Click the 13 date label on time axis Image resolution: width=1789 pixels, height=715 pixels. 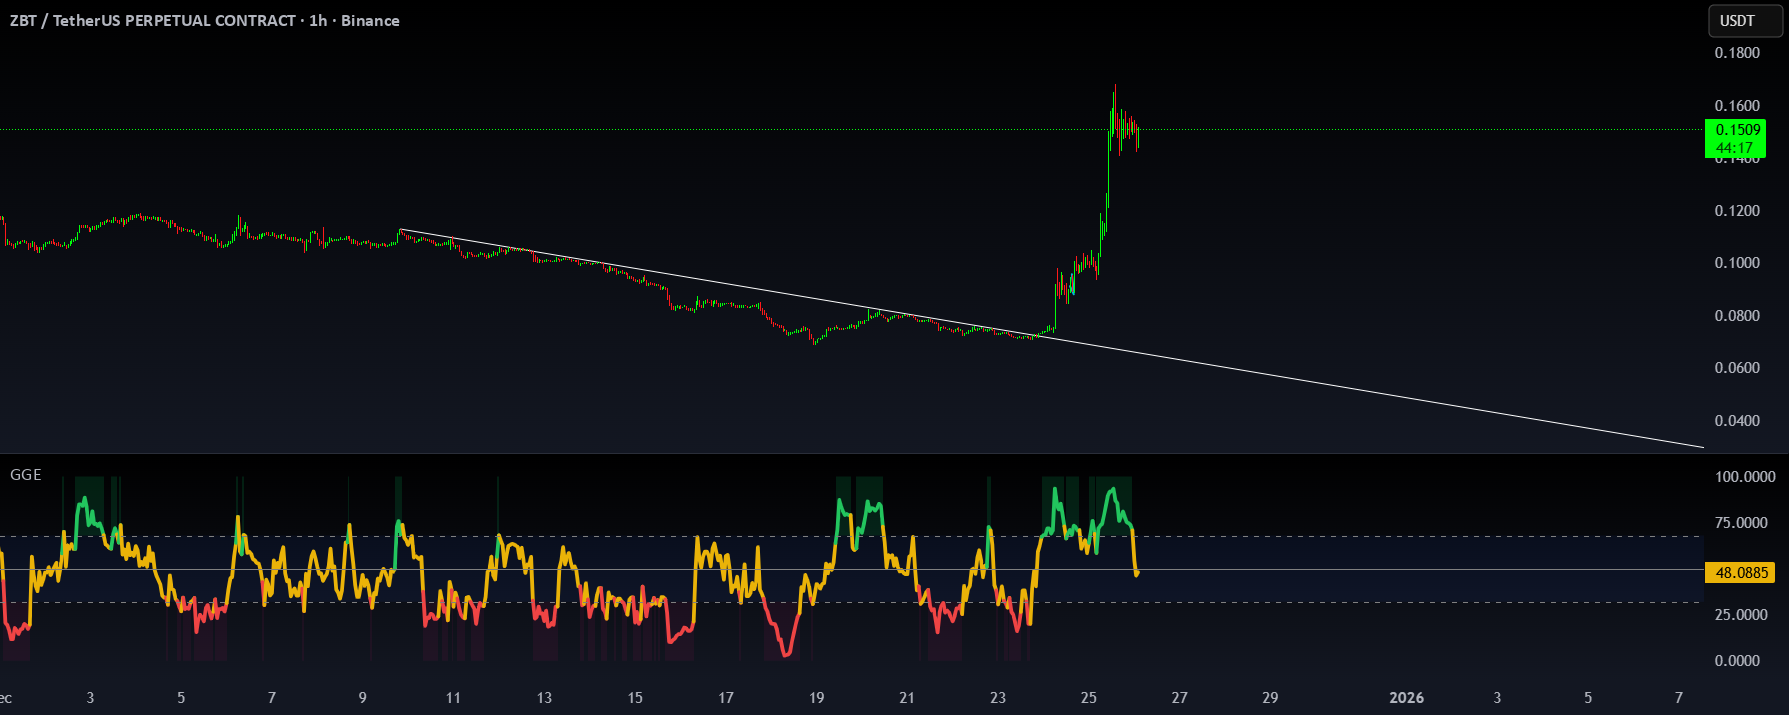pos(544,698)
